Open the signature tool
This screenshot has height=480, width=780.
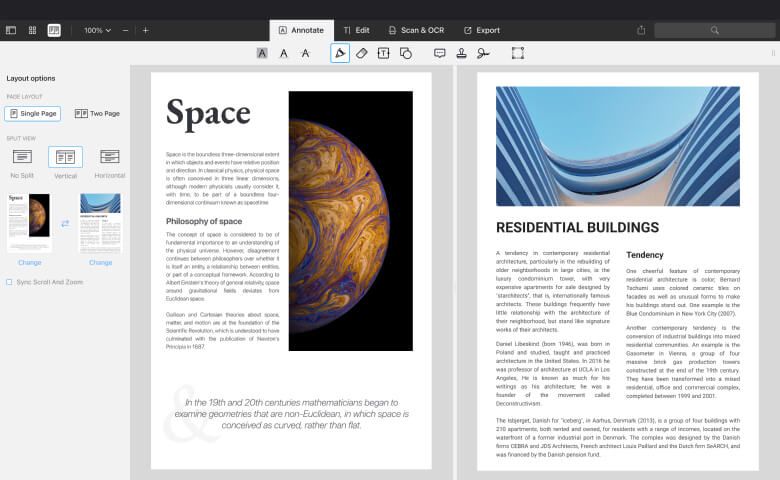(x=483, y=53)
